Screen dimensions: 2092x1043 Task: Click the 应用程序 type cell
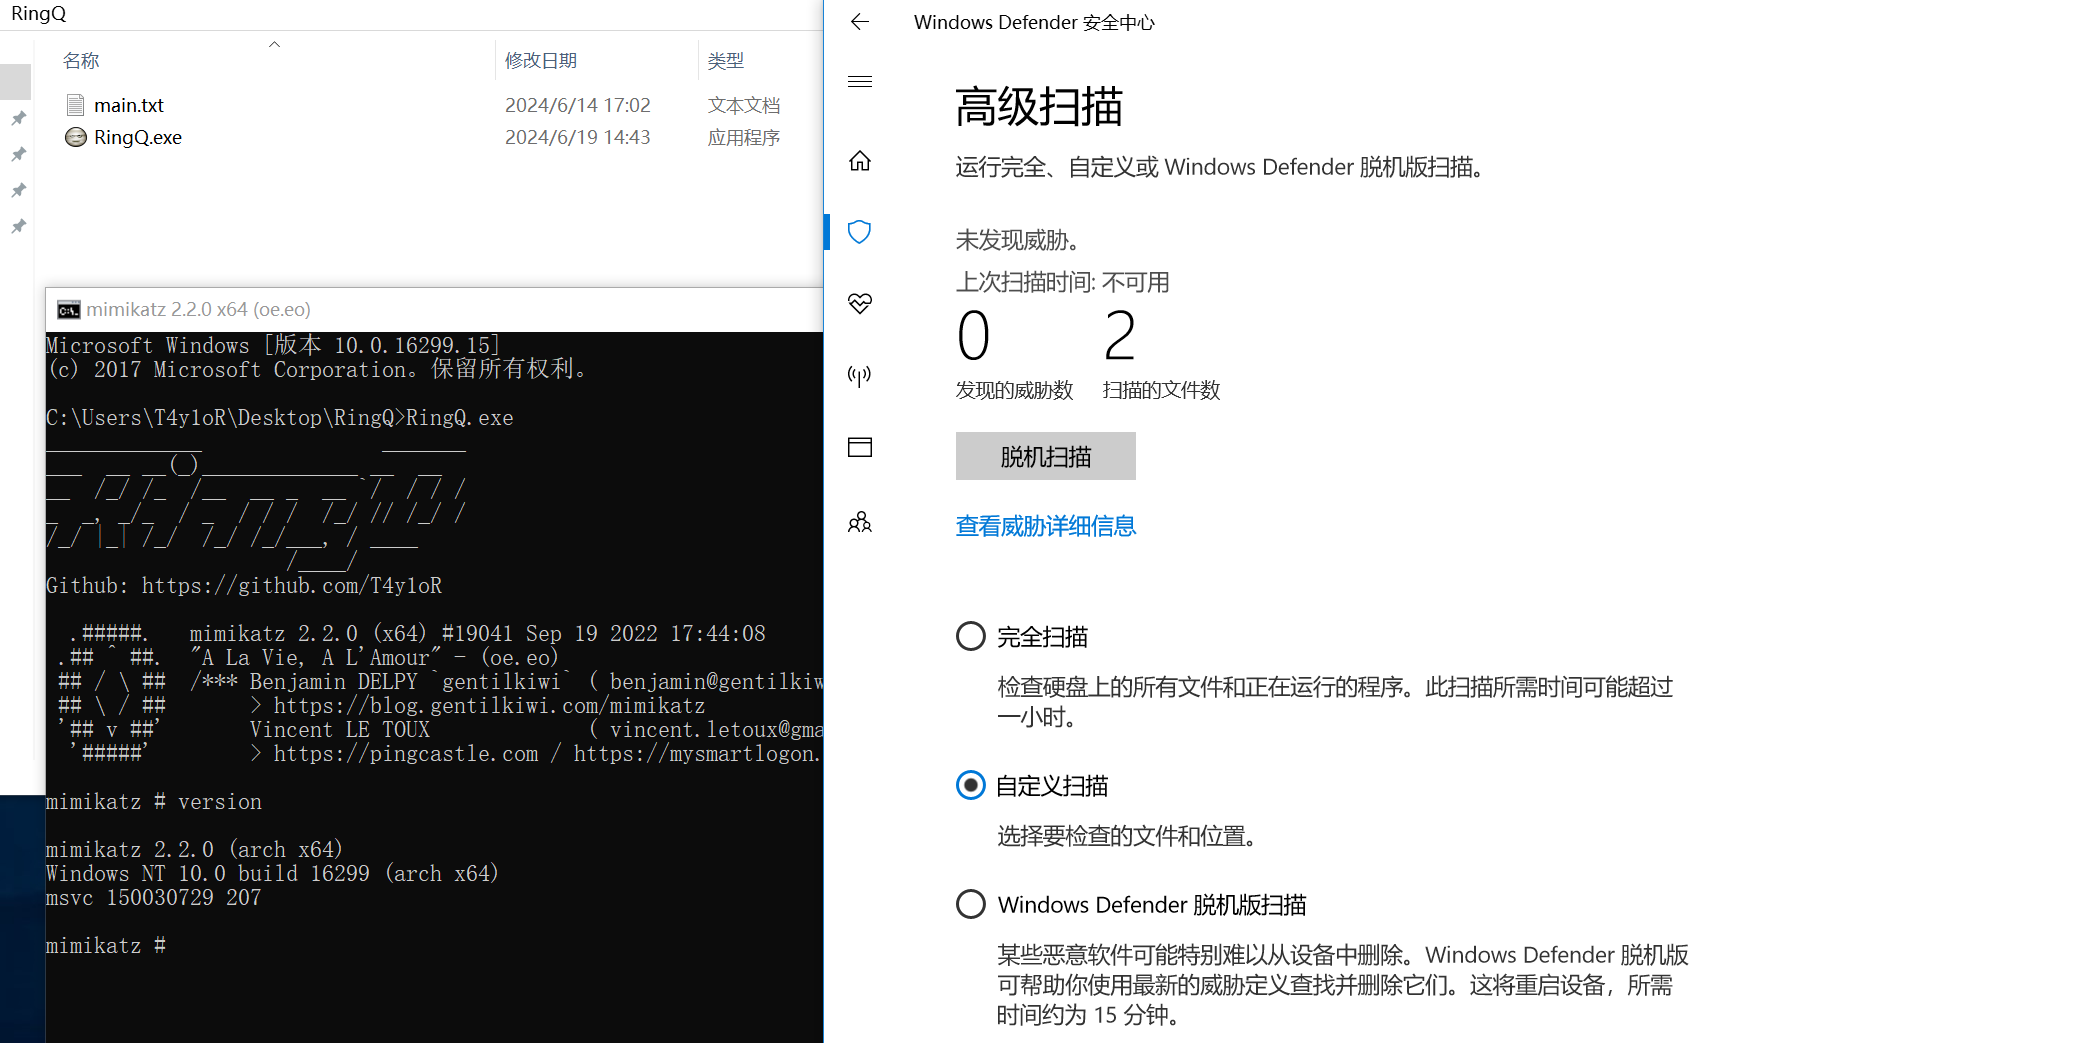(744, 137)
